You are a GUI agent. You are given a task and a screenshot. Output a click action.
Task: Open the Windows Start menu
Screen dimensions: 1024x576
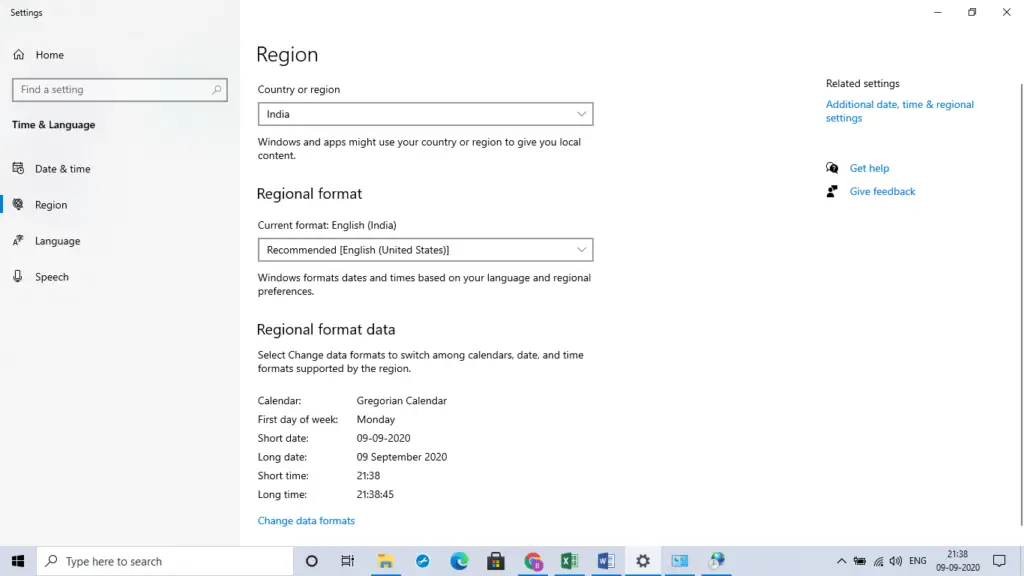(18, 561)
